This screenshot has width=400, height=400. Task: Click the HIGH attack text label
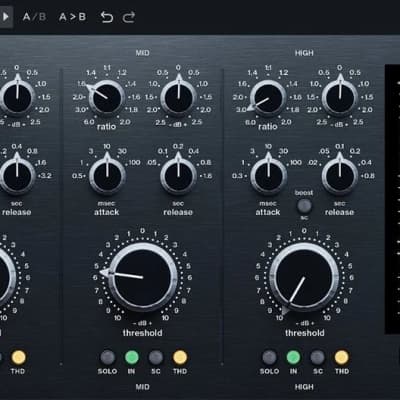pos(268,212)
